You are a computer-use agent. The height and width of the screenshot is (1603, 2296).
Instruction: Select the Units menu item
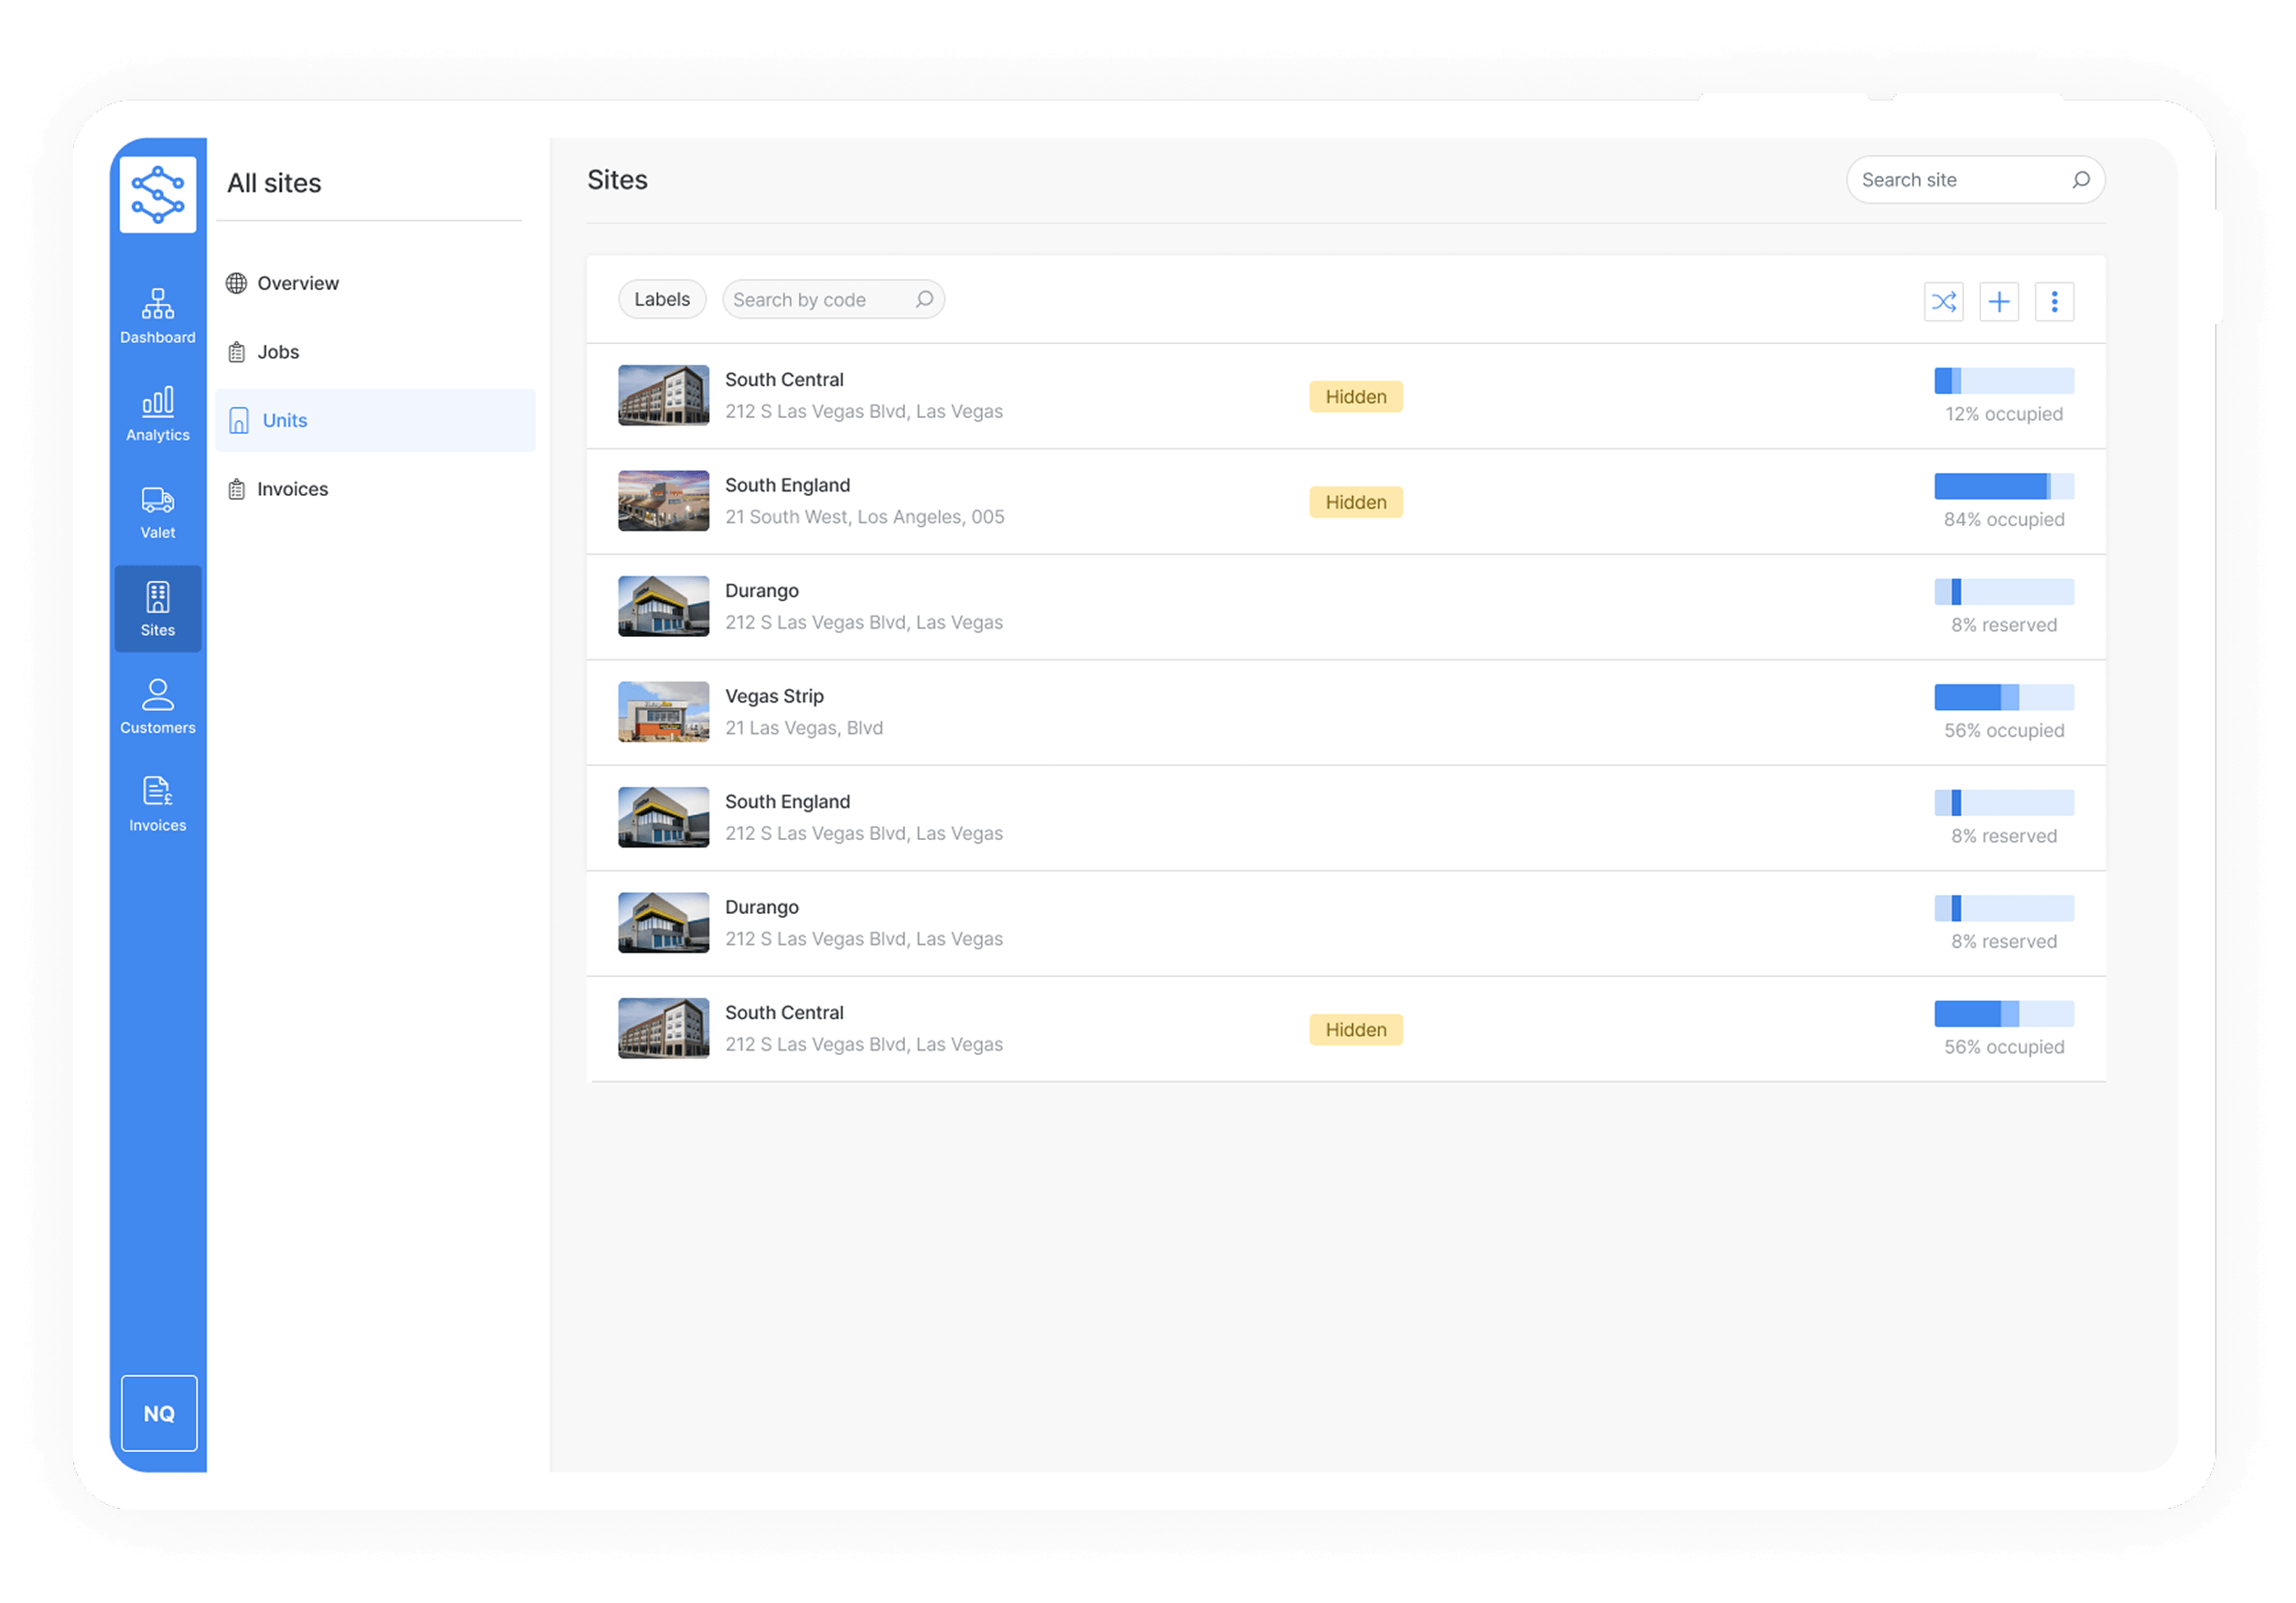[x=284, y=420]
